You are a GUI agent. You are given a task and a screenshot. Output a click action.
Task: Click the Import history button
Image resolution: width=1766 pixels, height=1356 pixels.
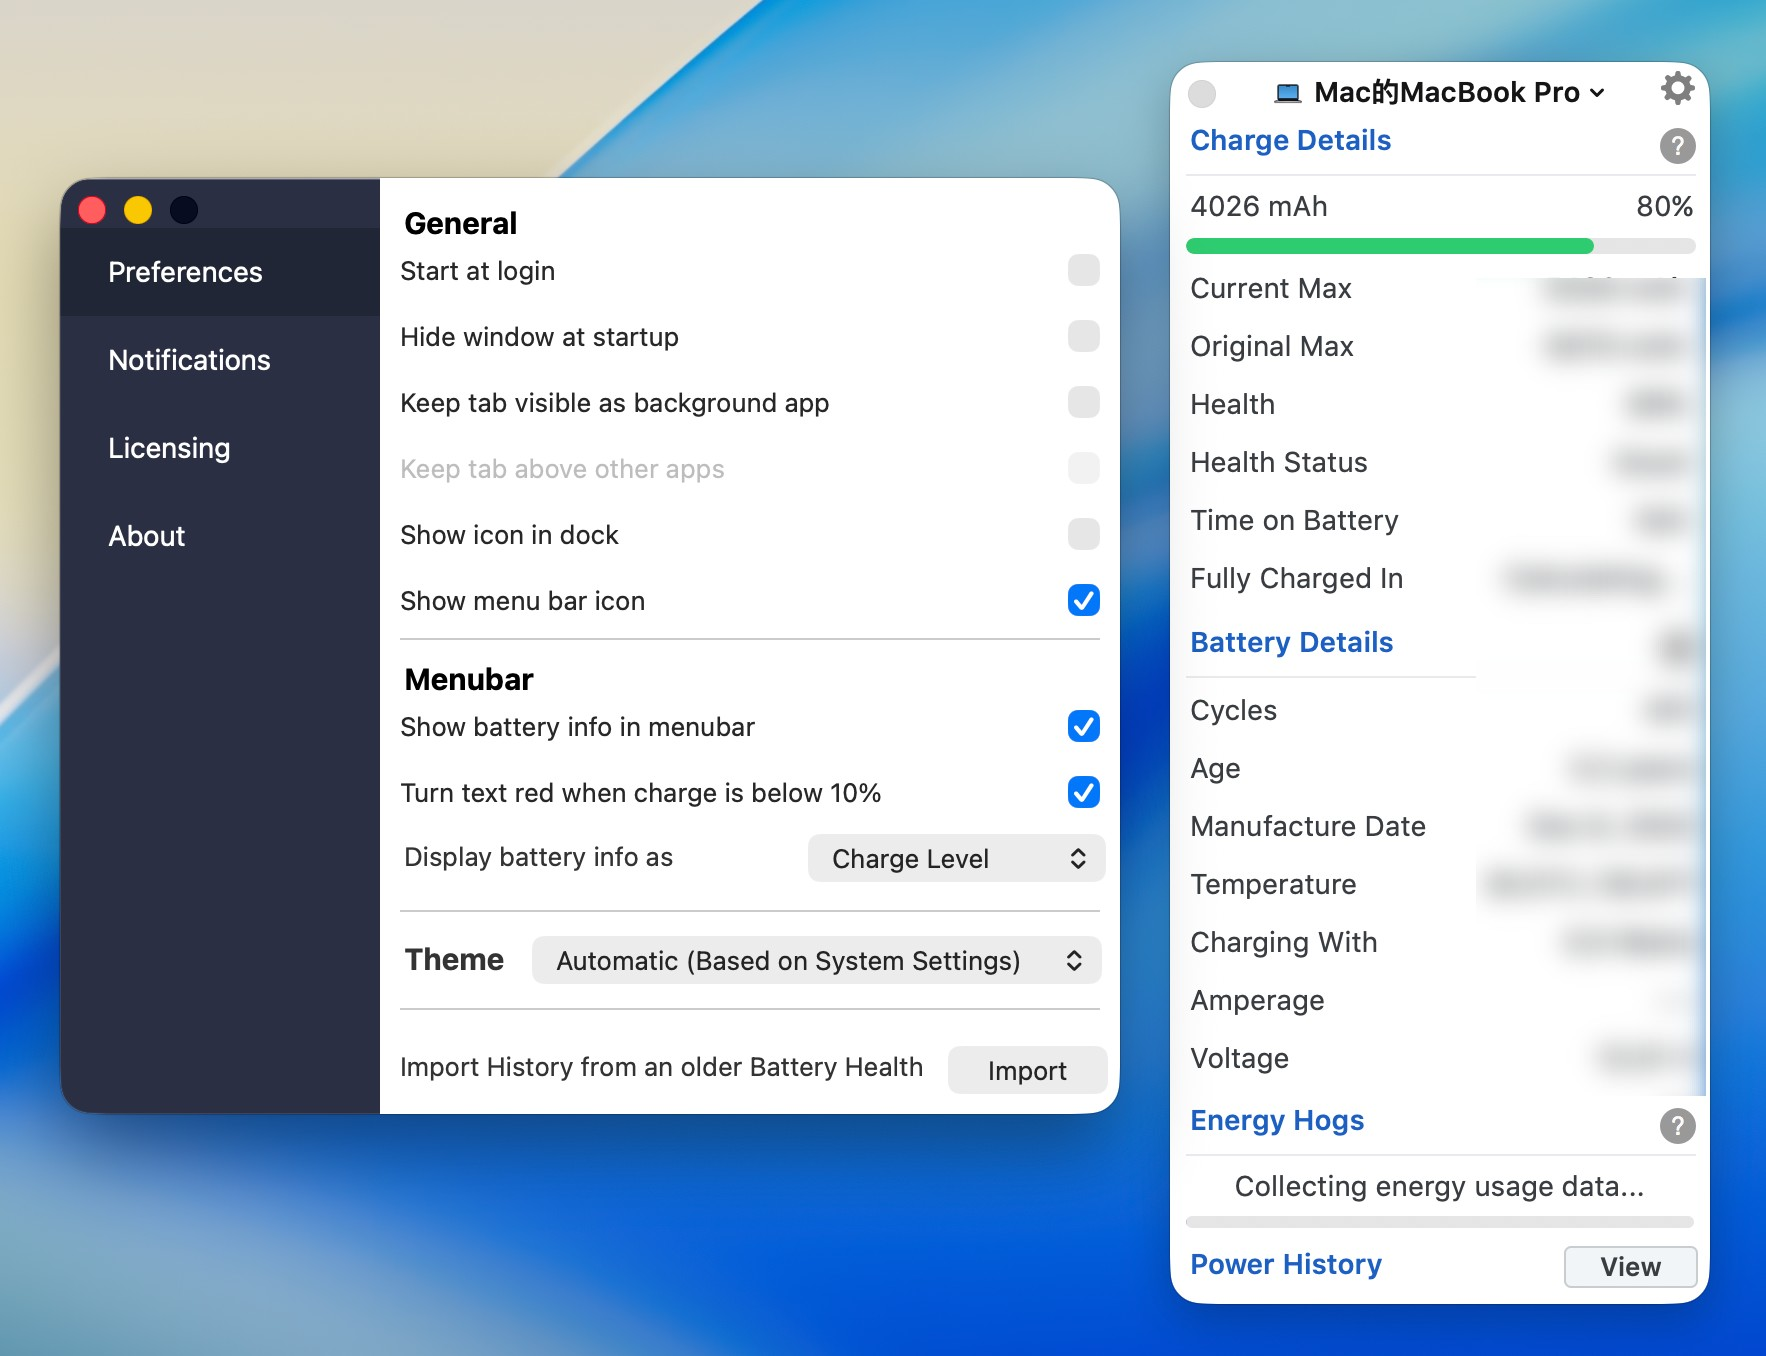click(x=1027, y=1070)
